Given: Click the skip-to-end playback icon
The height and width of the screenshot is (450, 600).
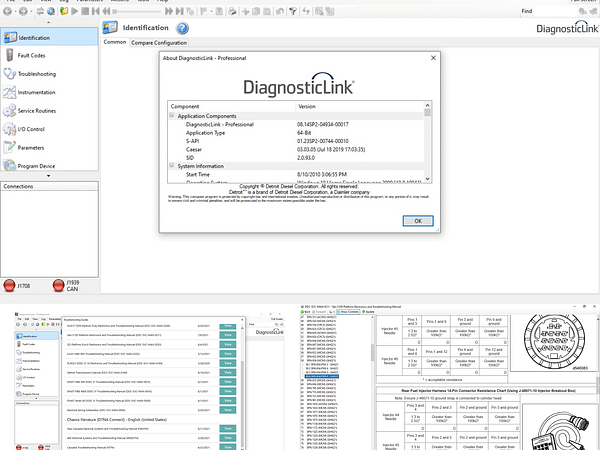Looking at the screenshot, I should pyautogui.click(x=179, y=11).
